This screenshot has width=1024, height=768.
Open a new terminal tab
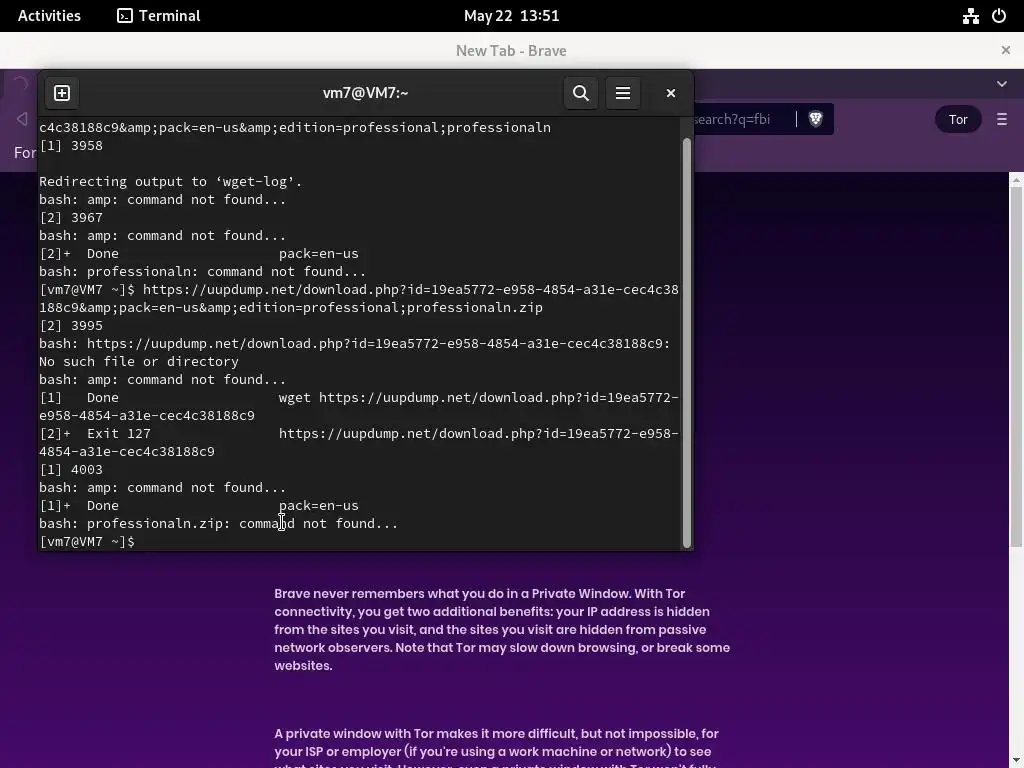point(62,93)
